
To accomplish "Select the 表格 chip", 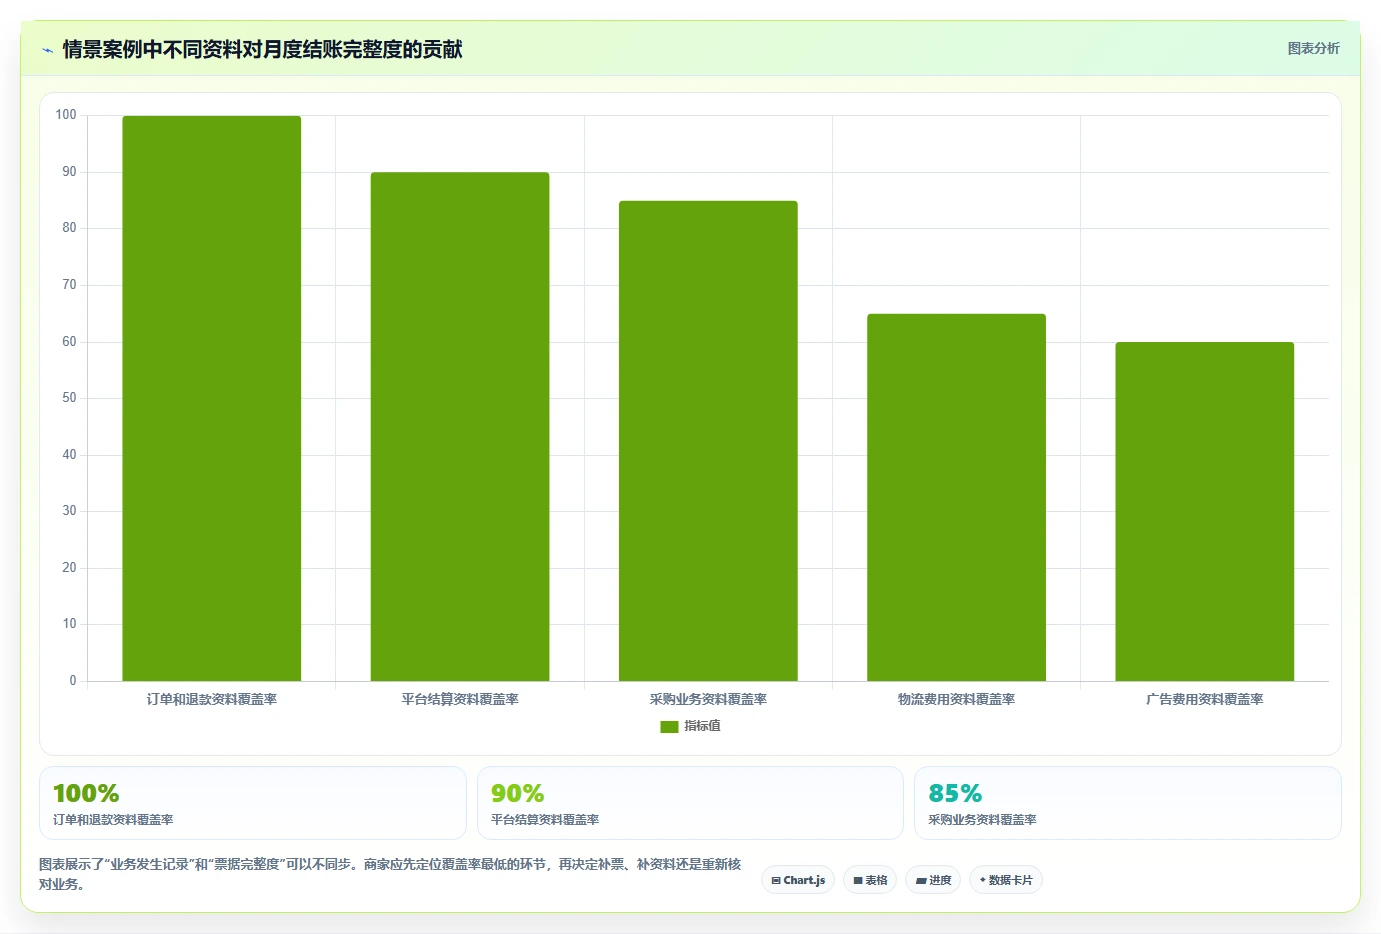I will 870,880.
